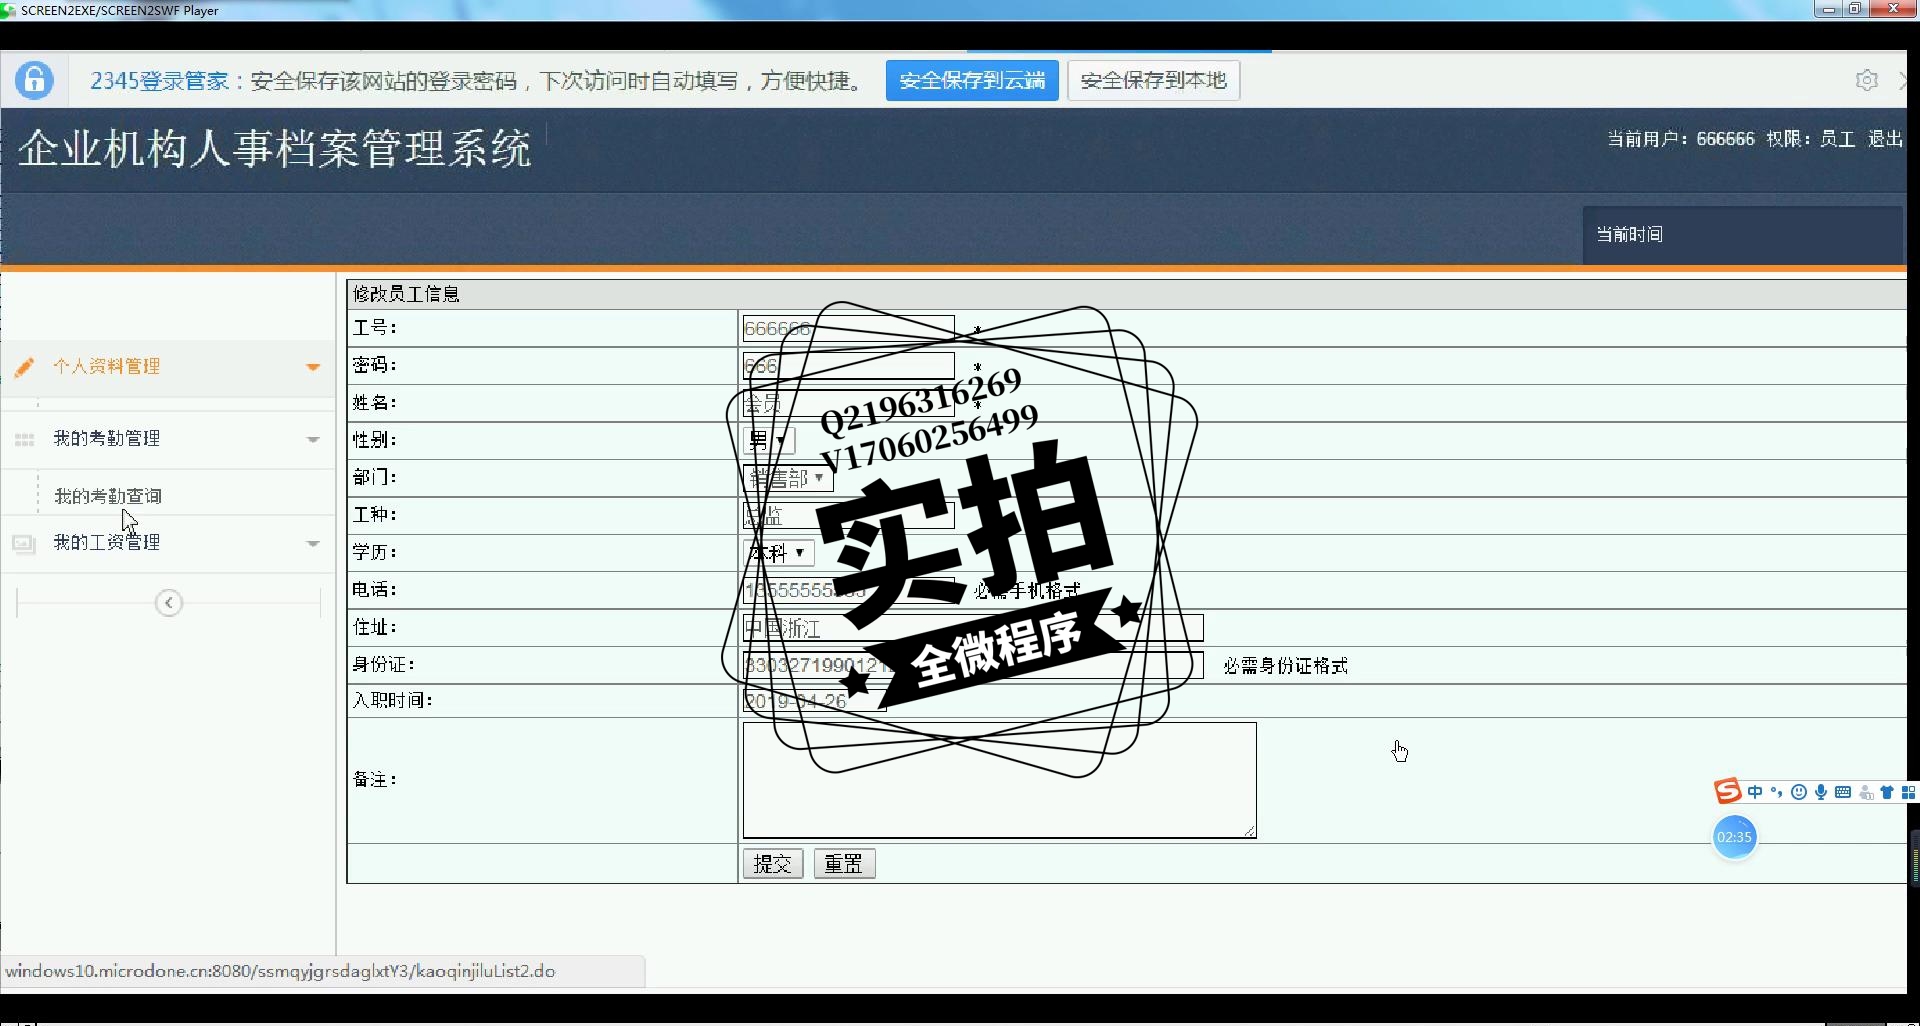Click the 当前用户: 666666 text
This screenshot has width=1920, height=1026.
coord(1681,139)
